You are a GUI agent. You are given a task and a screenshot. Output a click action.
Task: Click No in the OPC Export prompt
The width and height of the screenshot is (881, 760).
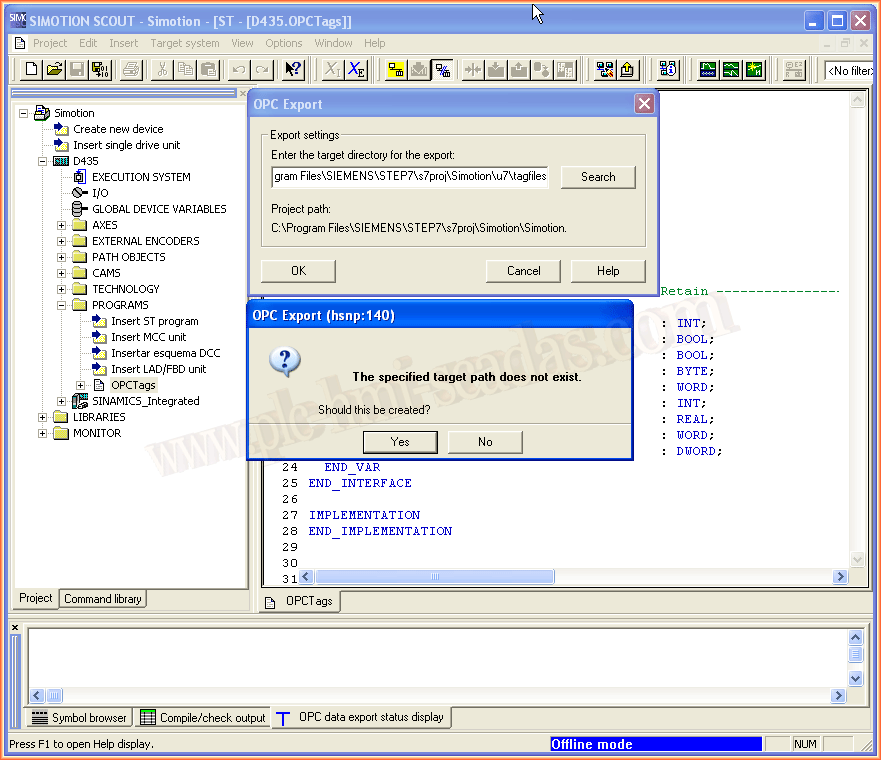point(485,441)
